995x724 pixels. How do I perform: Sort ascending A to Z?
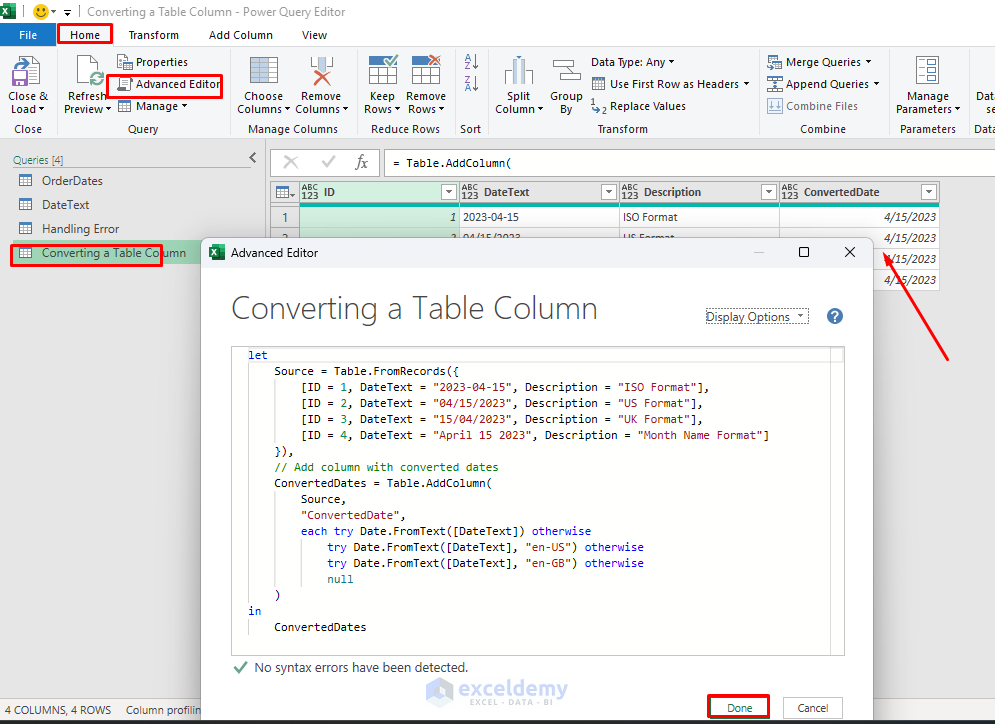pos(471,62)
